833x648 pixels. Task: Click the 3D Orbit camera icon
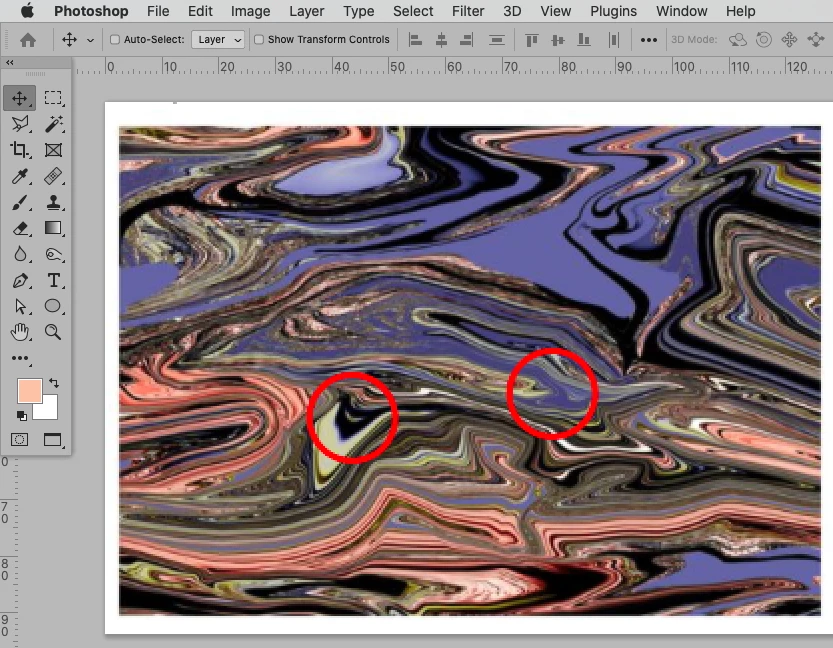tap(737, 40)
